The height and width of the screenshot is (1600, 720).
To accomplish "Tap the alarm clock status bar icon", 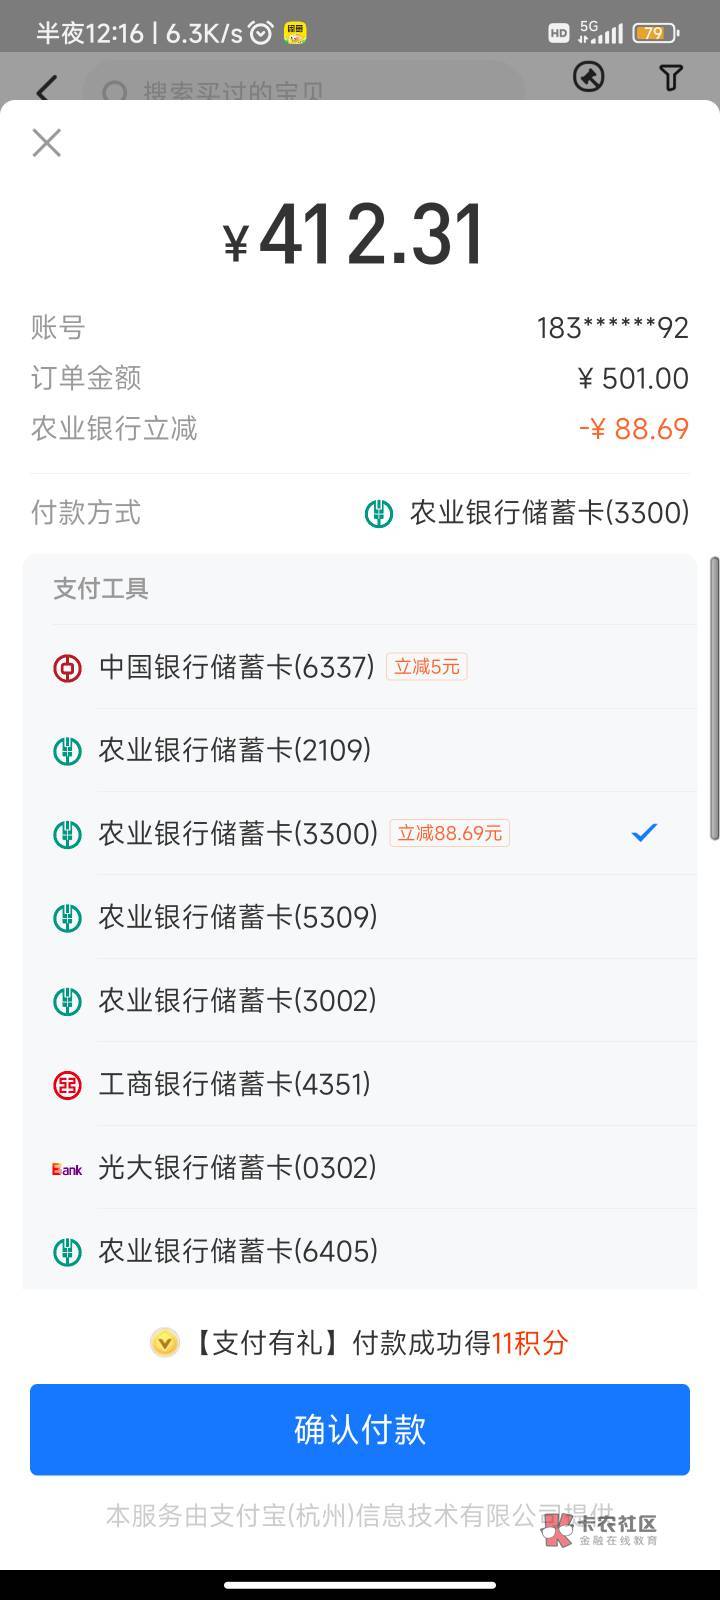I will (261, 33).
